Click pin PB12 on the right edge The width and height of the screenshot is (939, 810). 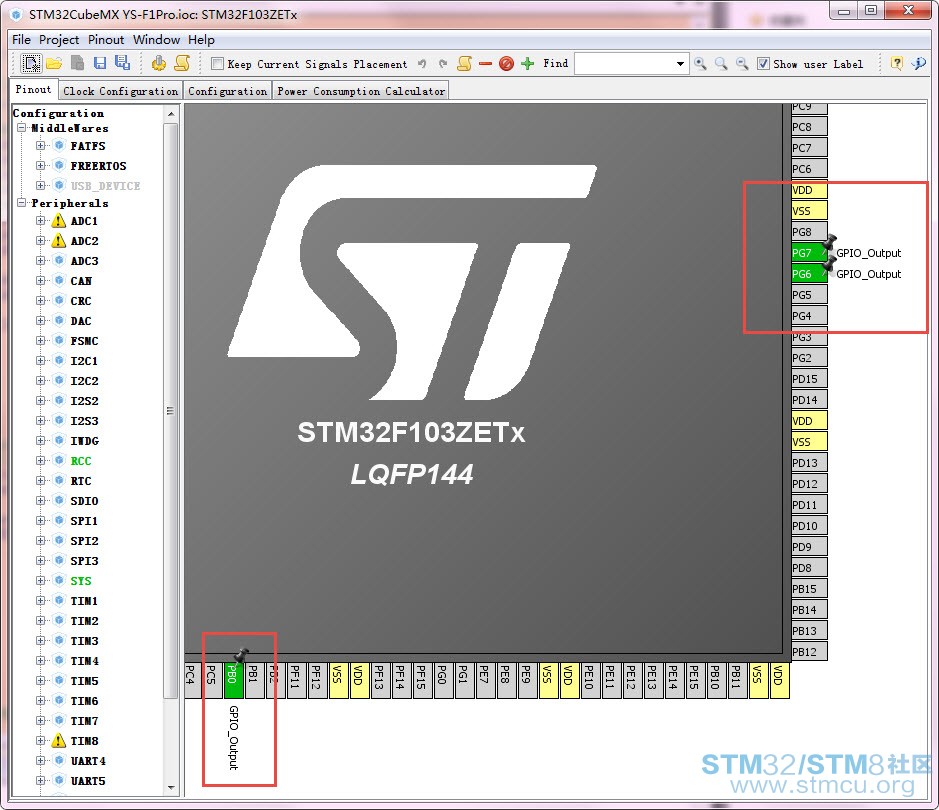808,651
